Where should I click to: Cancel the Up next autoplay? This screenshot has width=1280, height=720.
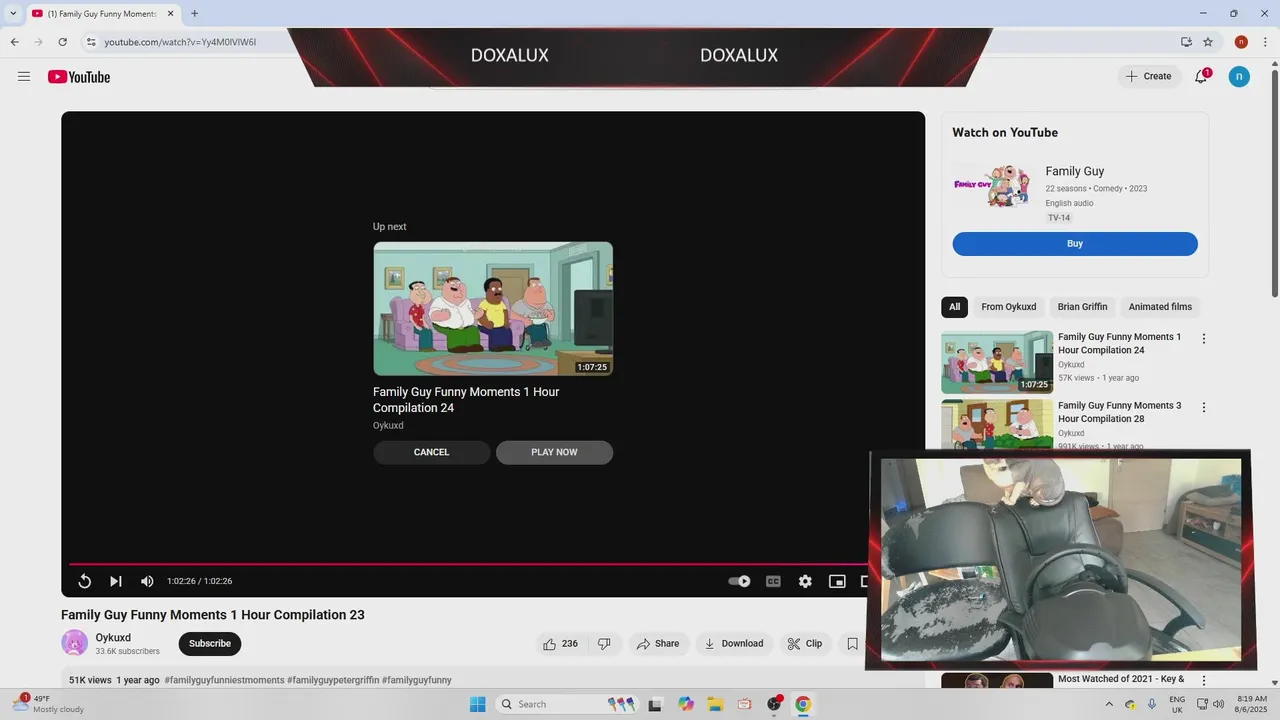click(432, 452)
